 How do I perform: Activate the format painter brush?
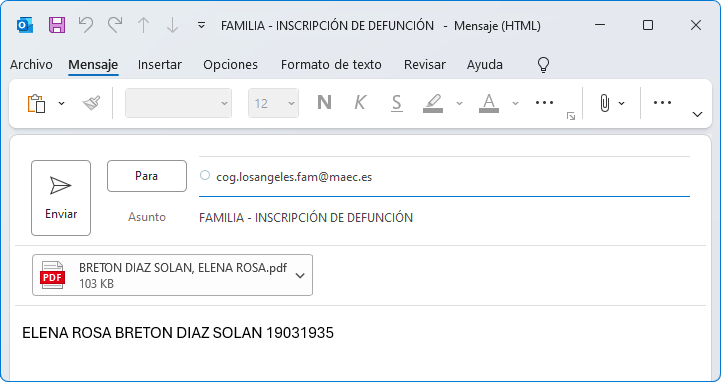pyautogui.click(x=92, y=103)
